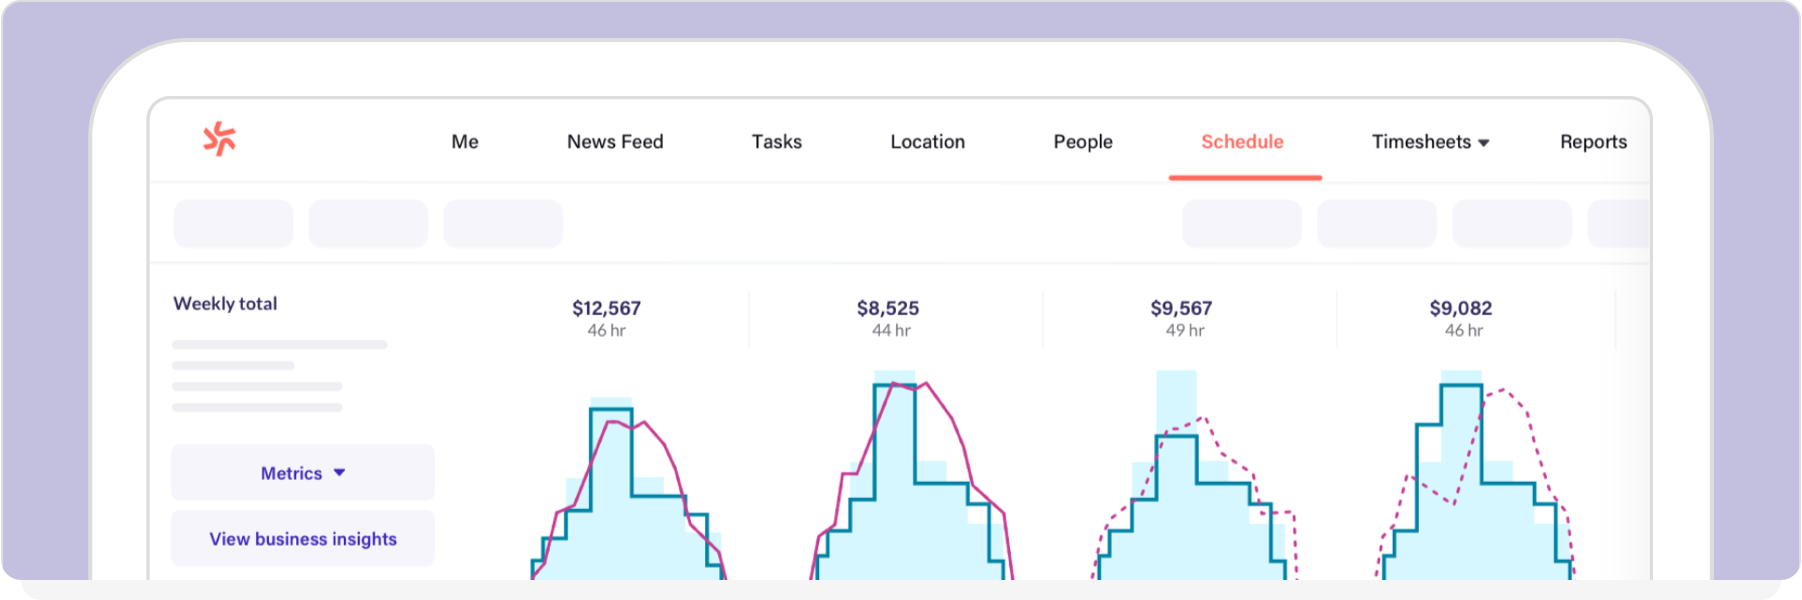Expand the Timesheets dropdown menu
The height and width of the screenshot is (600, 1802).
[x=1430, y=142]
